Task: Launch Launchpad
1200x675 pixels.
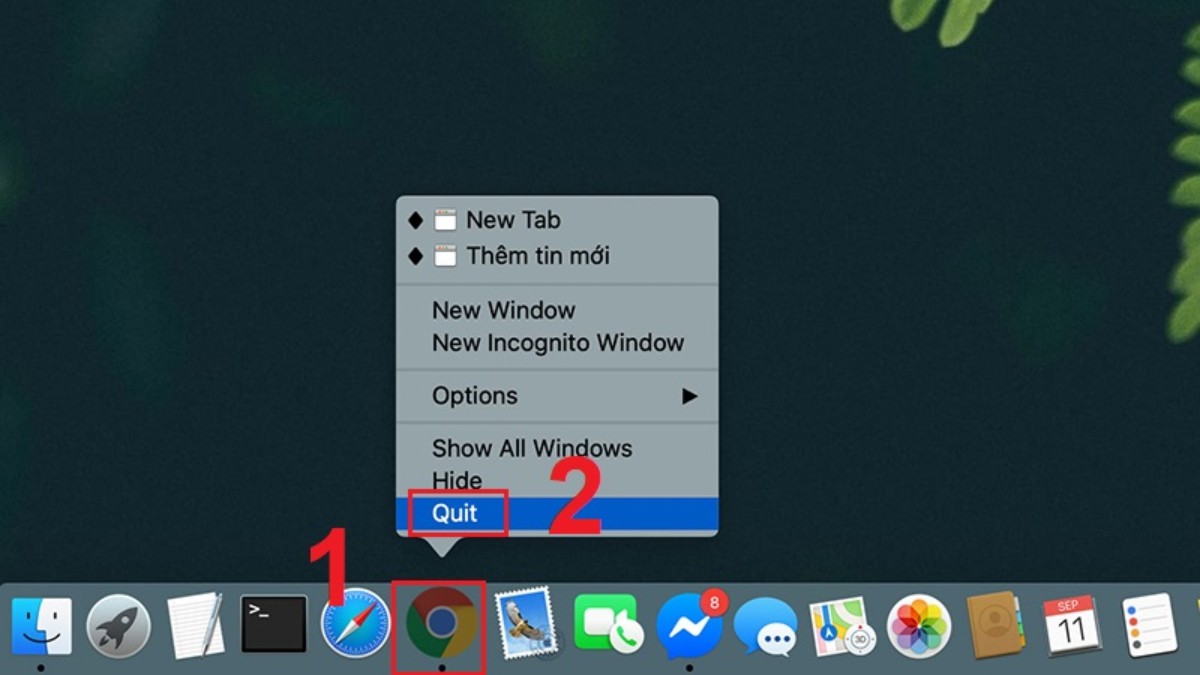Action: point(117,626)
